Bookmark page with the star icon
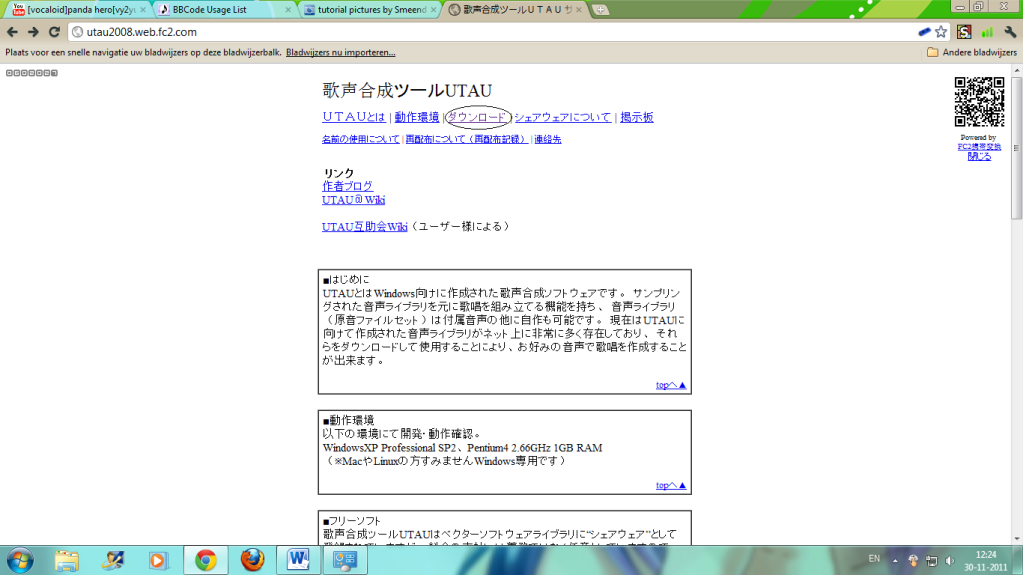The image size is (1023, 575). coord(941,32)
